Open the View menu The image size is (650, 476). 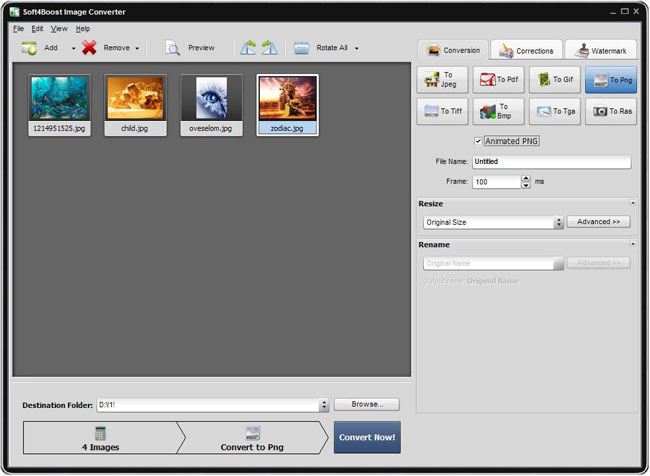pos(59,29)
